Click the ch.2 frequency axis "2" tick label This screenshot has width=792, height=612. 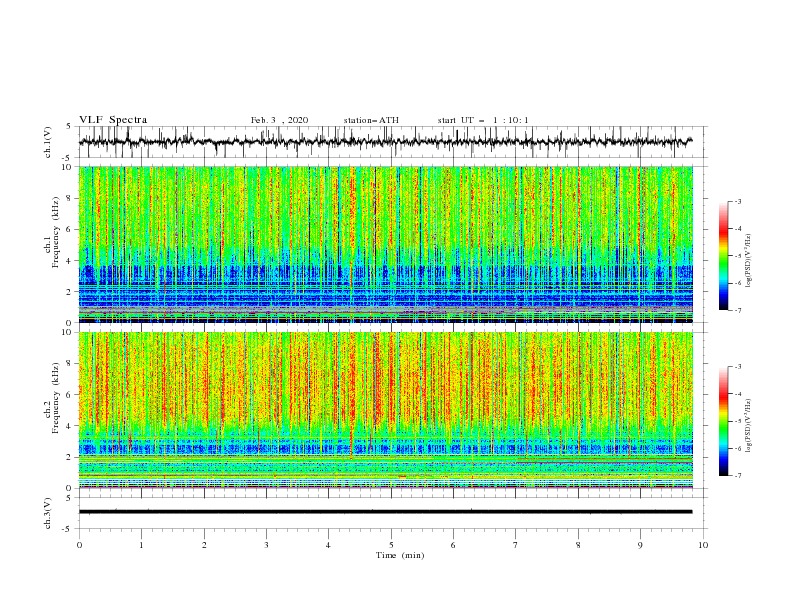(70, 457)
